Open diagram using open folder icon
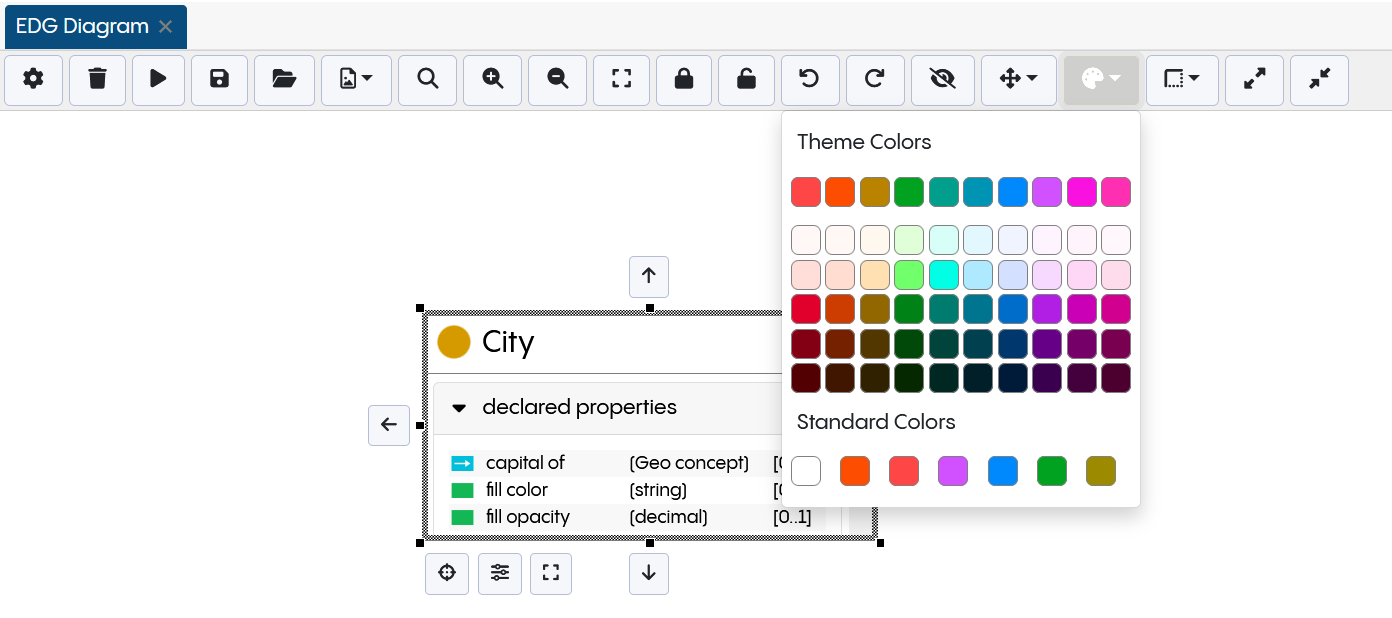1392x618 pixels. click(x=284, y=80)
